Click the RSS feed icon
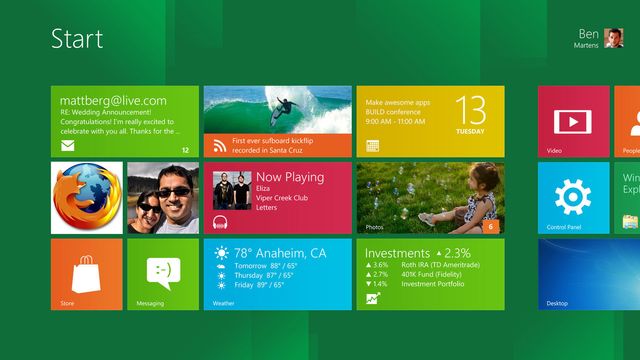640x360 pixels. click(x=220, y=146)
